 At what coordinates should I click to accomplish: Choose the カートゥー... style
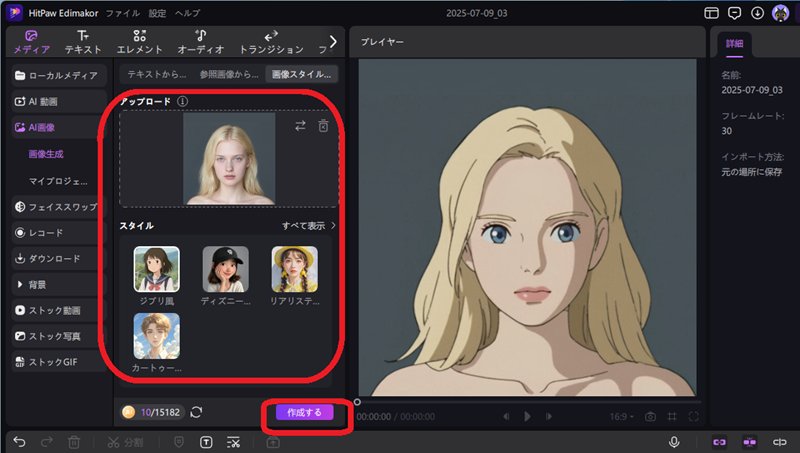pyautogui.click(x=157, y=342)
